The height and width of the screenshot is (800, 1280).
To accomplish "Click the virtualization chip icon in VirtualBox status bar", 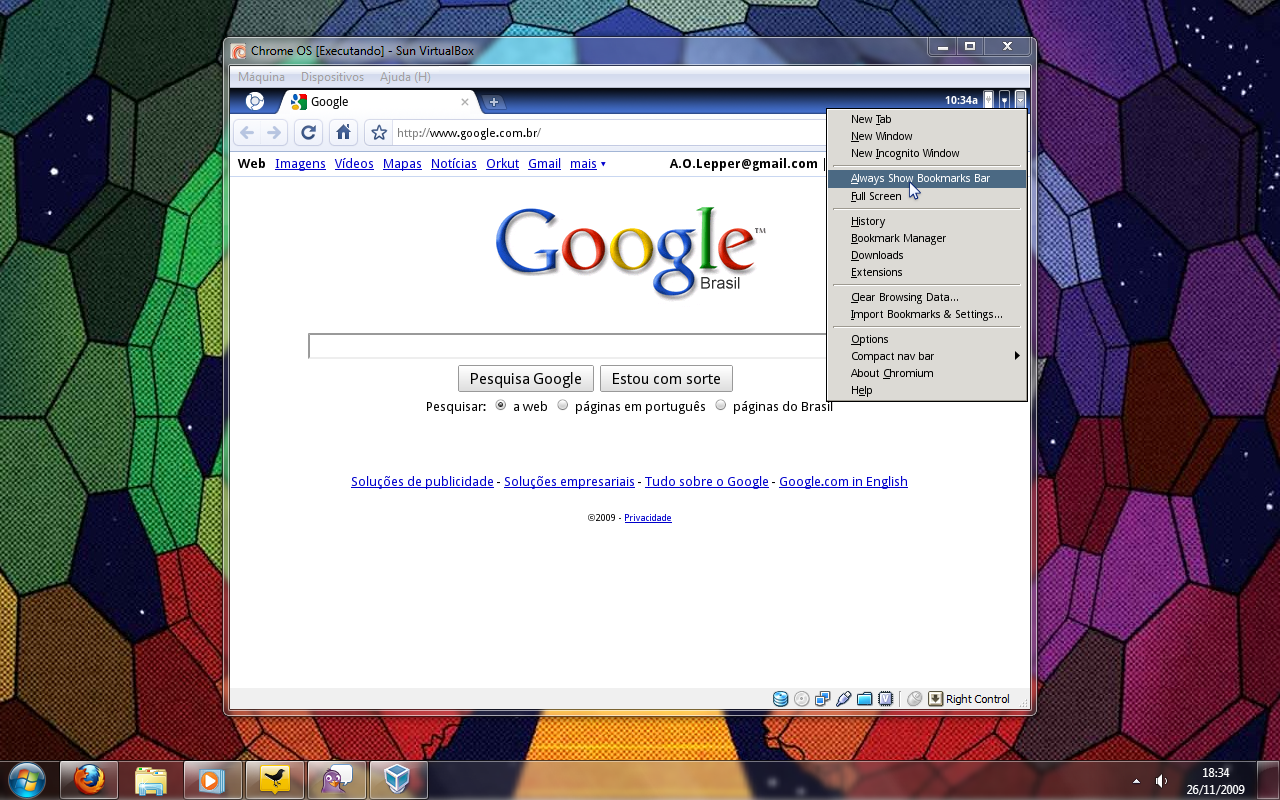I will (886, 699).
